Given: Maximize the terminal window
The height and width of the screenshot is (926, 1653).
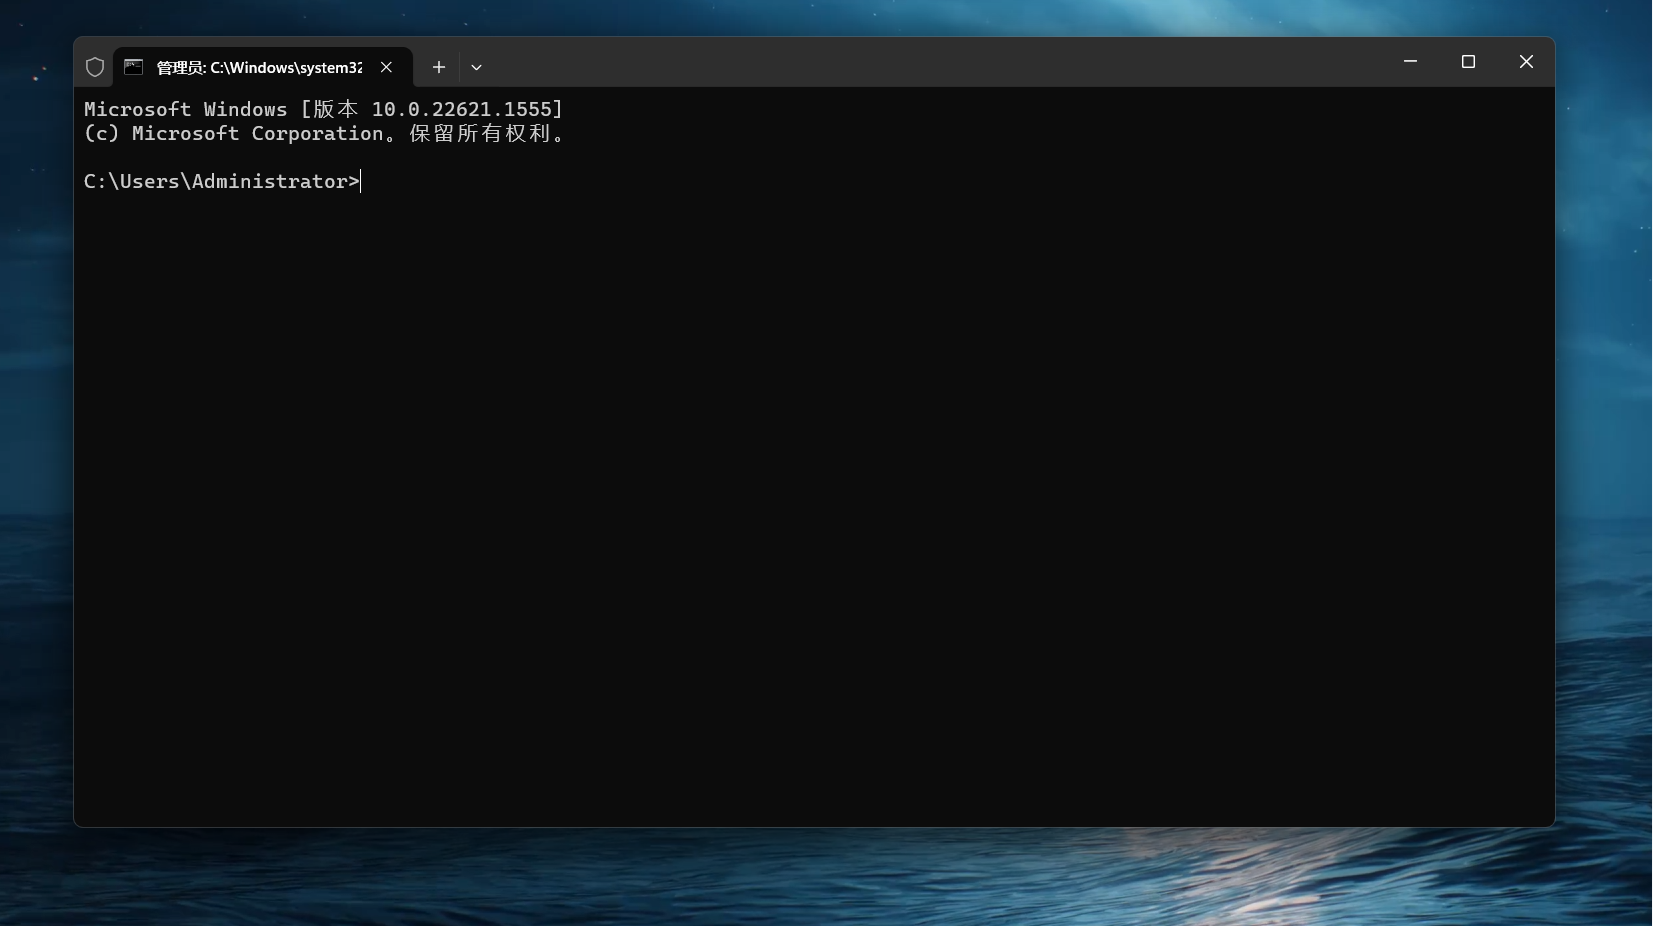Looking at the screenshot, I should pyautogui.click(x=1468, y=62).
